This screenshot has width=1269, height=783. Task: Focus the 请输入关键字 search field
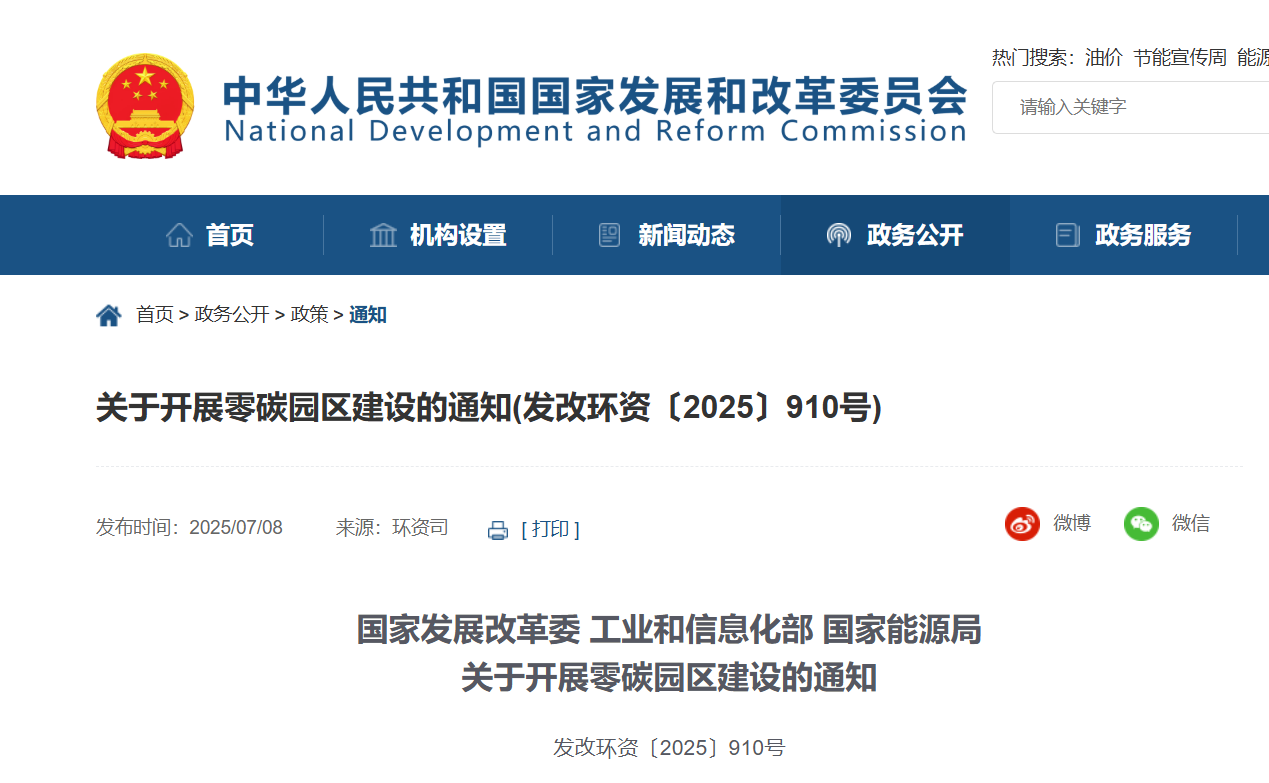[1130, 107]
